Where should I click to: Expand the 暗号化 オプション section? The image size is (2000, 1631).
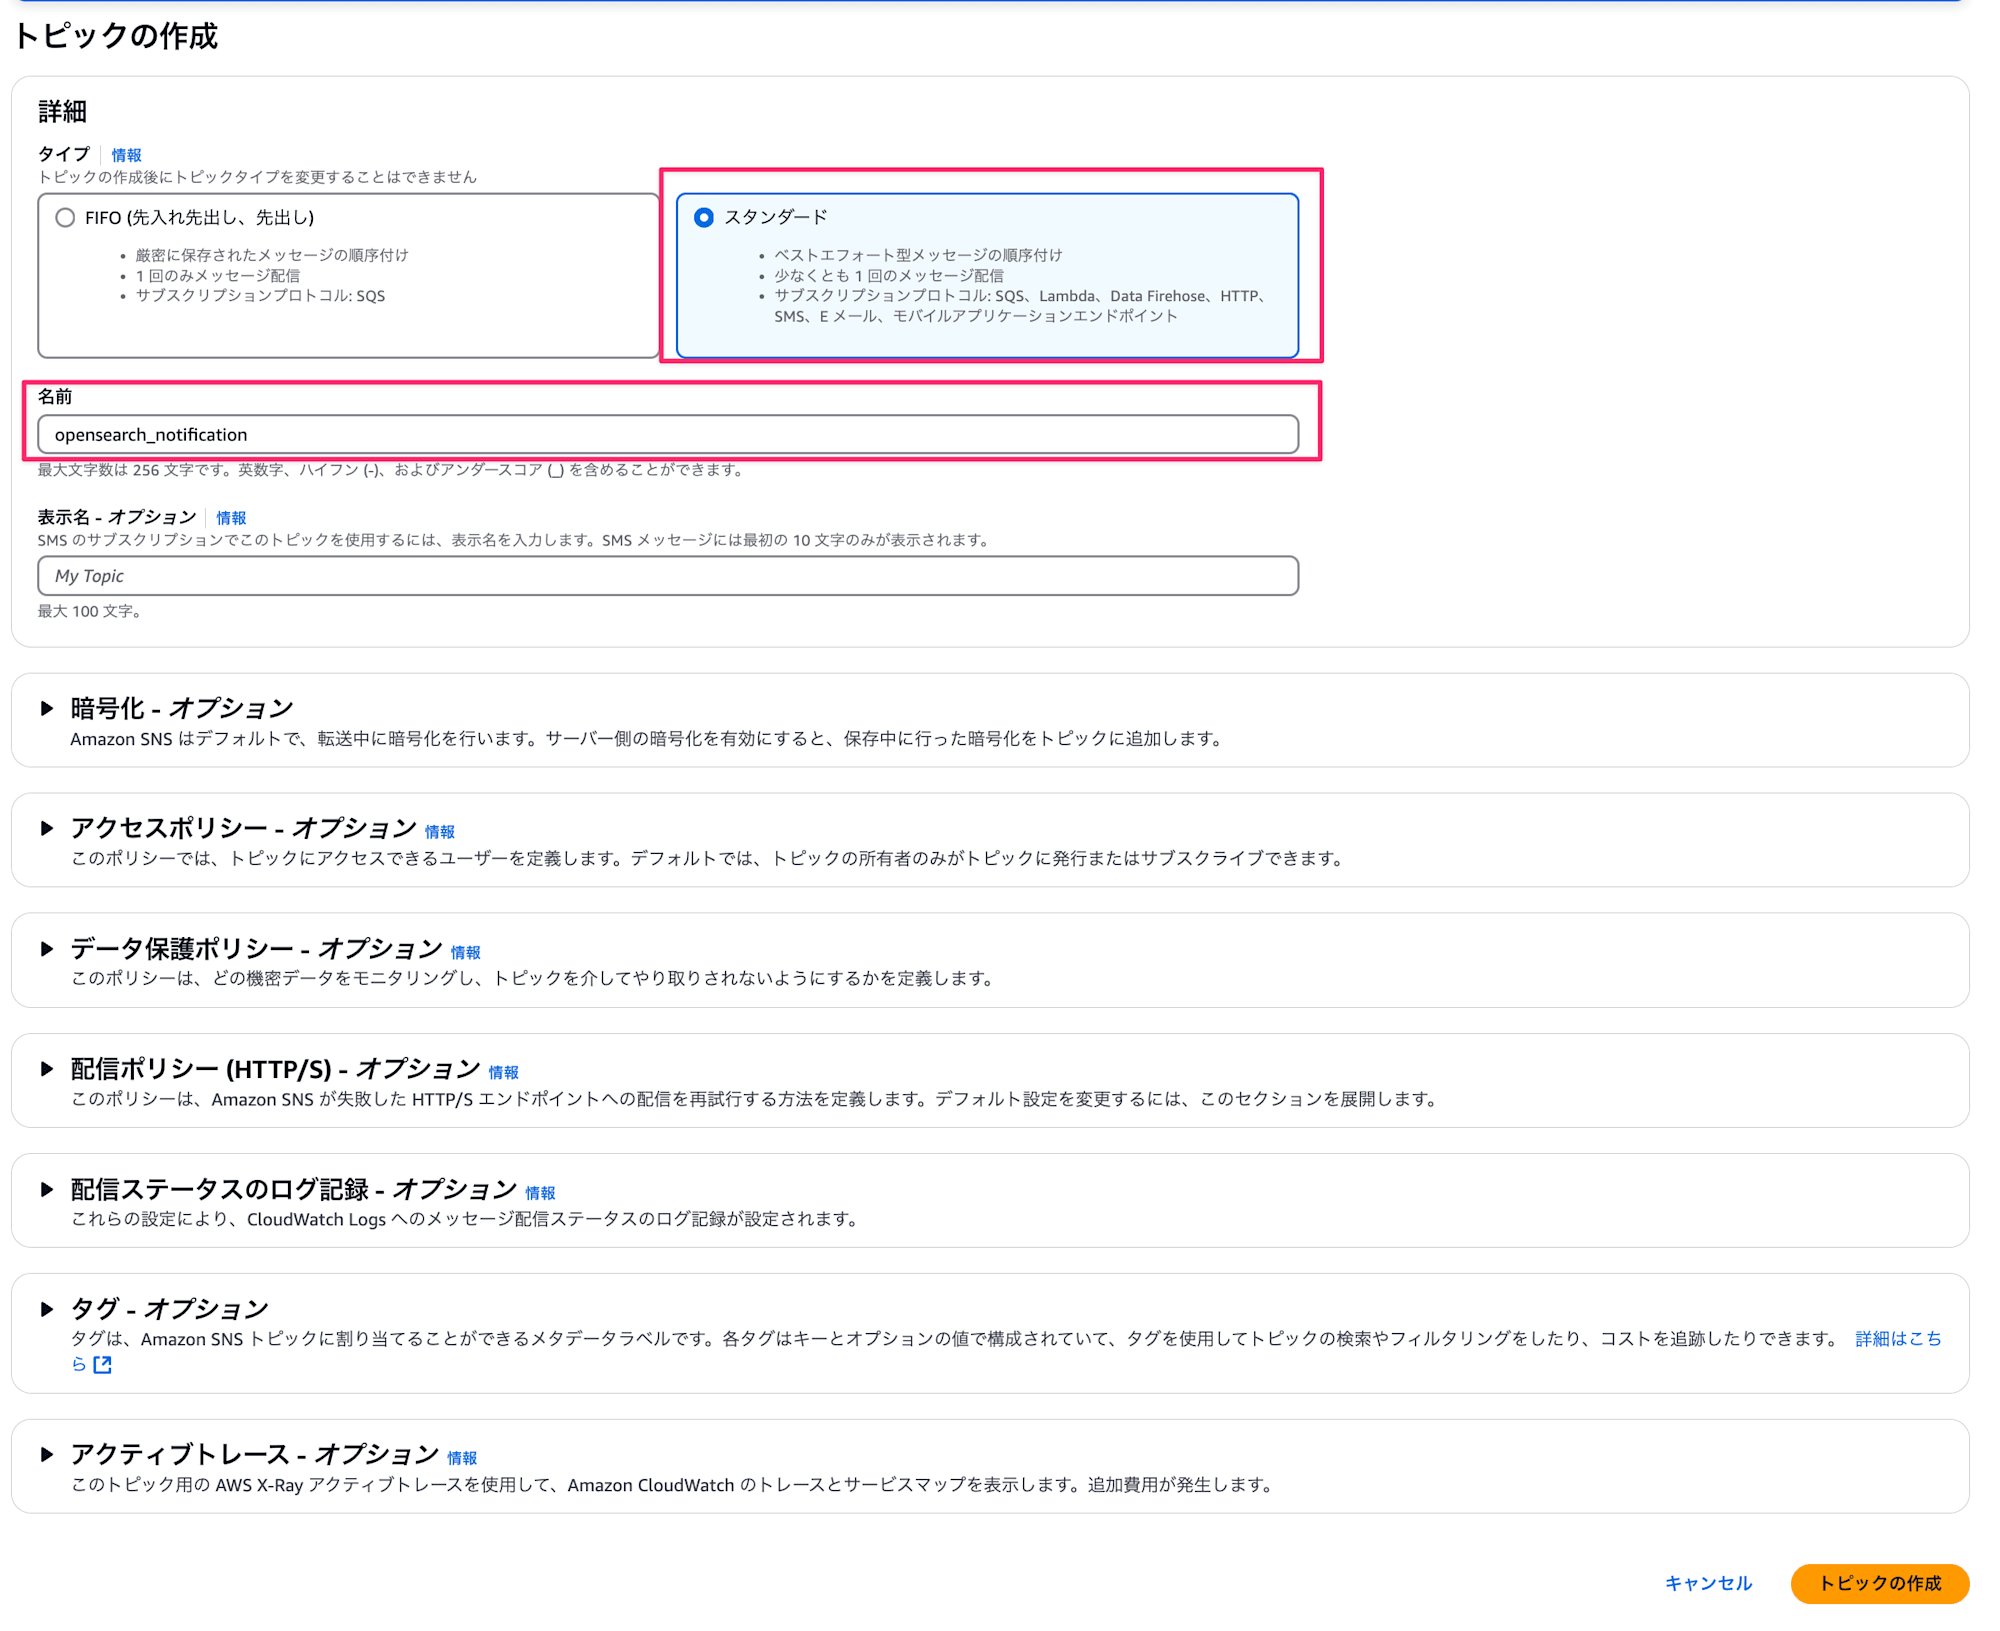pos(46,708)
